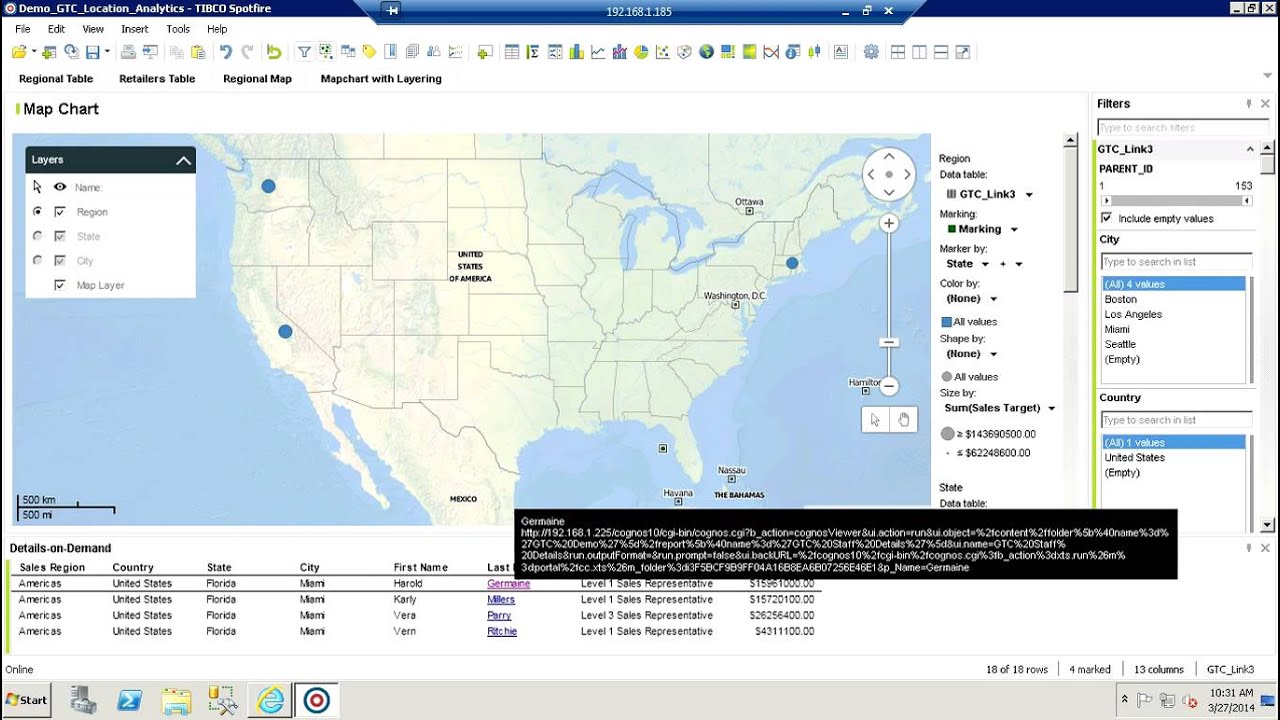The width and height of the screenshot is (1280, 720).
Task: Select City layer radio button
Action: [38, 261]
